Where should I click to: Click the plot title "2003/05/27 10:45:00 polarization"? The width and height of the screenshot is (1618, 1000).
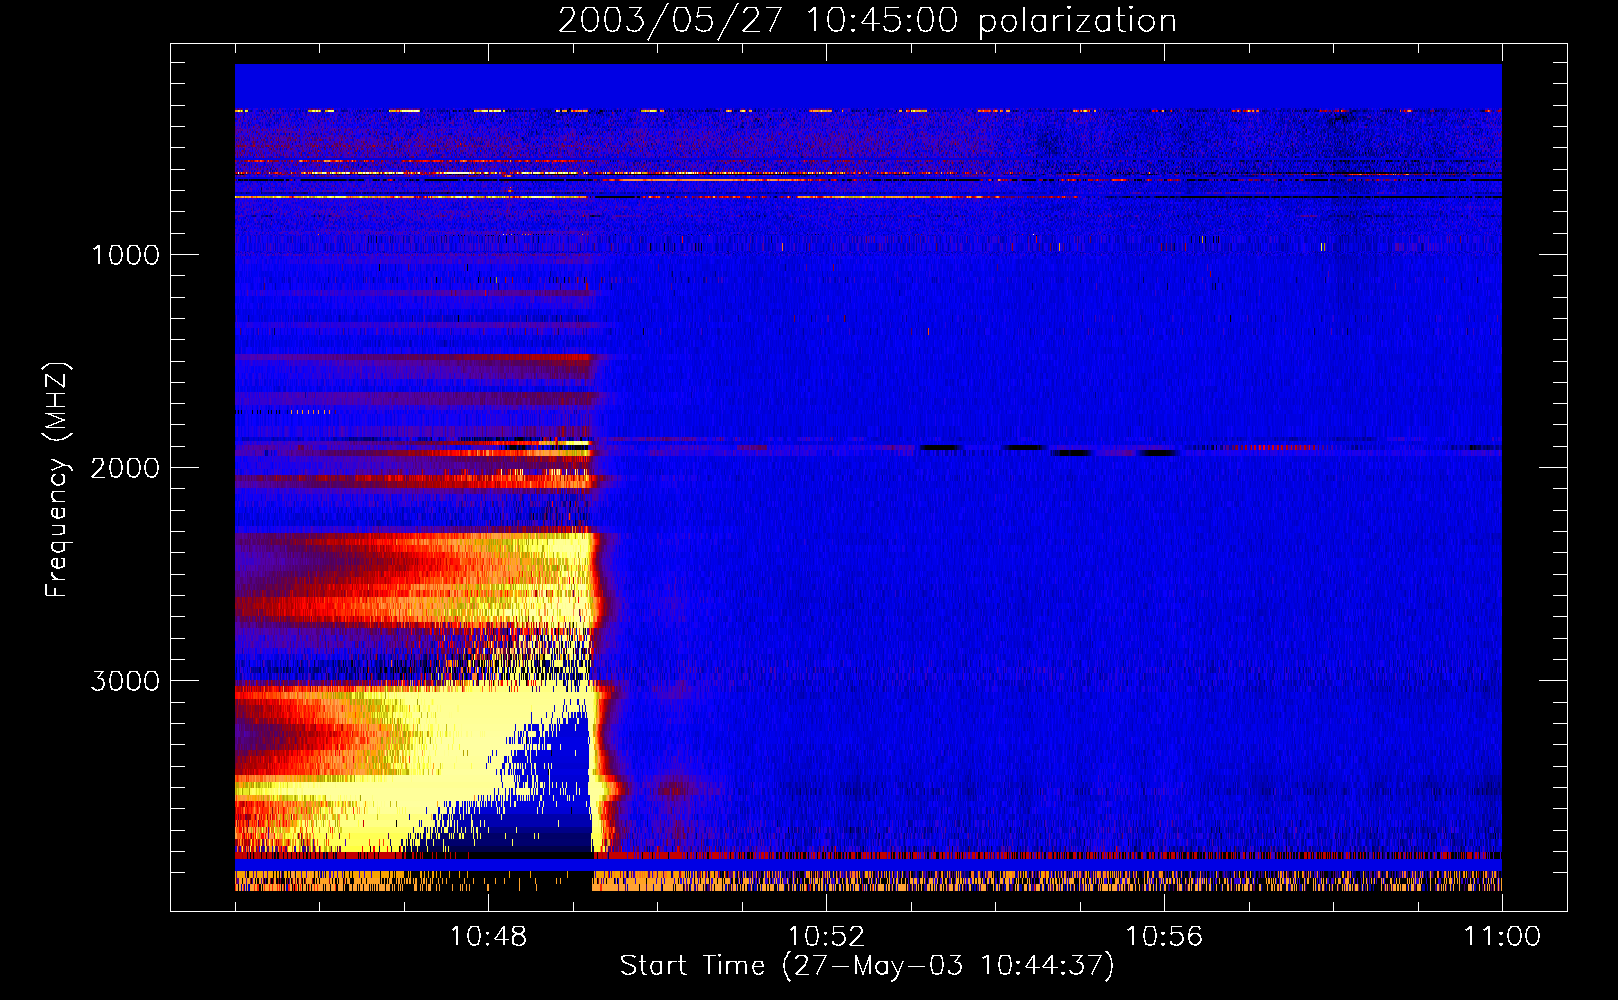(x=867, y=21)
